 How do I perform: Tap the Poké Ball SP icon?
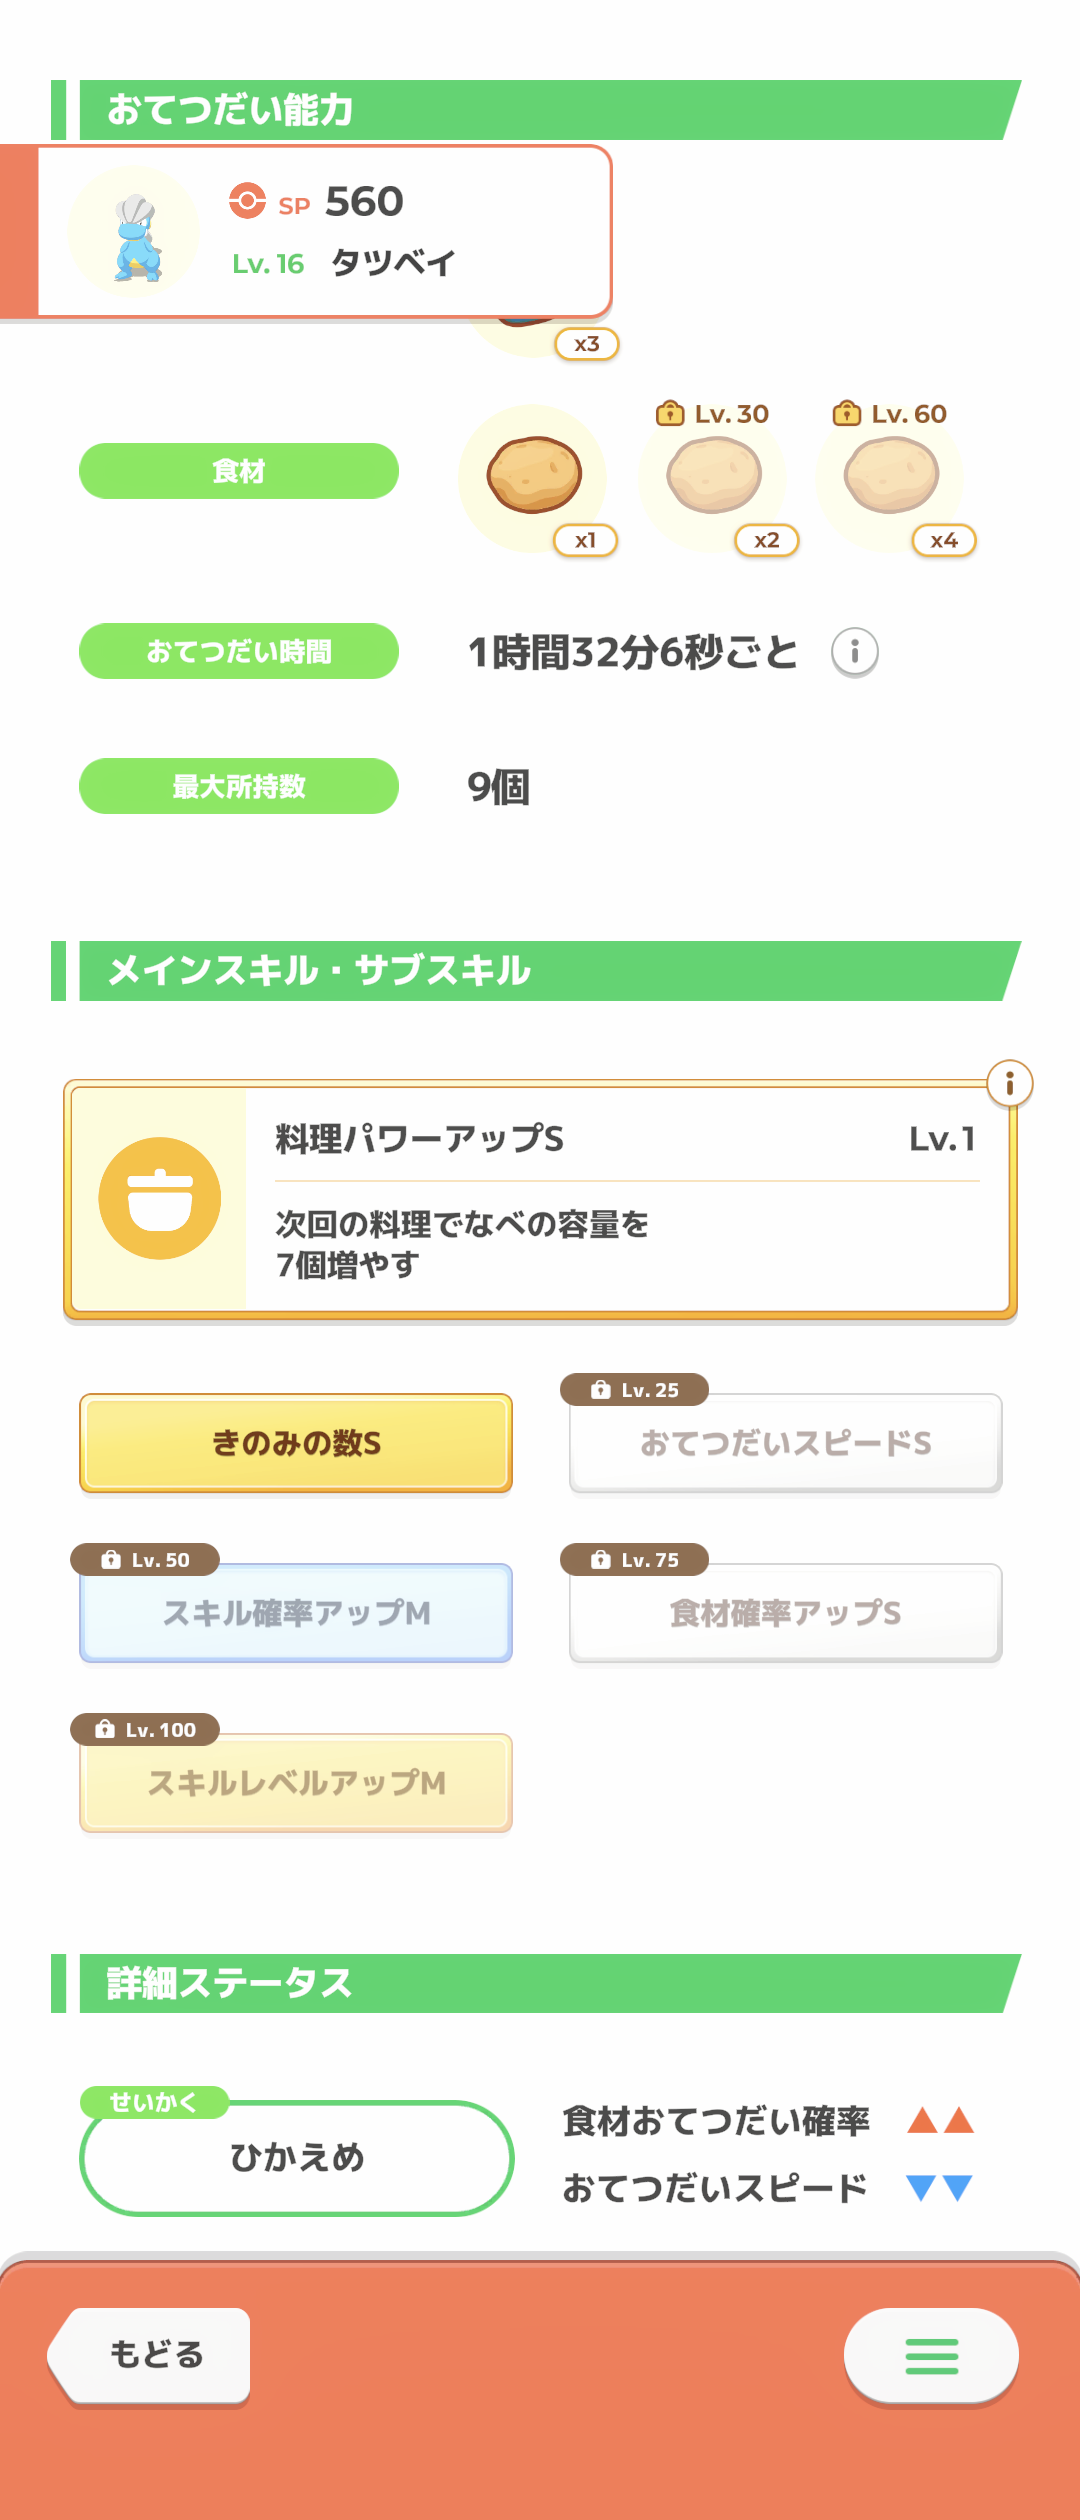pos(247,201)
